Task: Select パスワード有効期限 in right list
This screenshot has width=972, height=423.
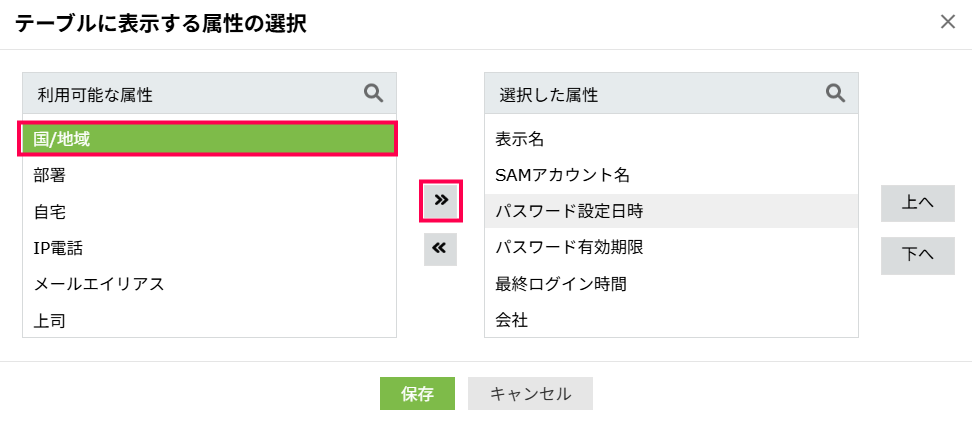Action: [670, 248]
